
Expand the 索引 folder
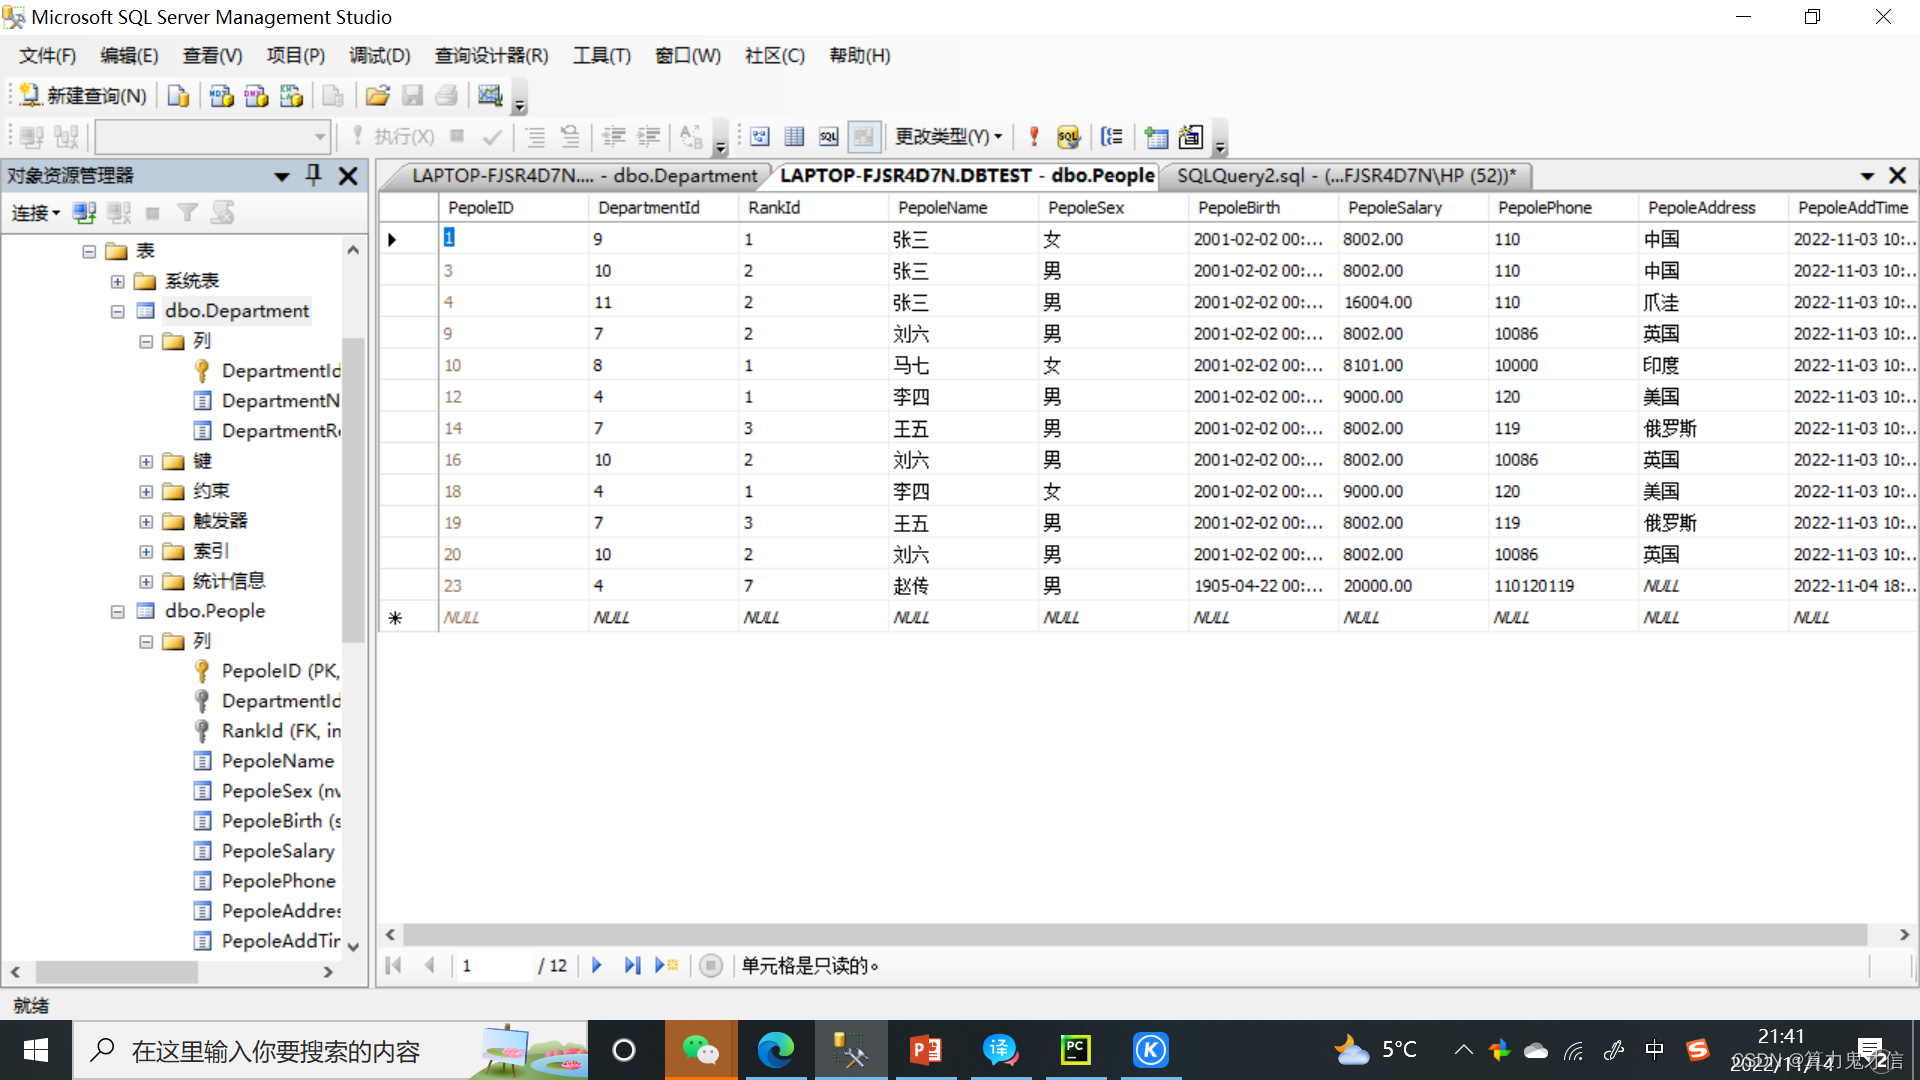(x=146, y=551)
